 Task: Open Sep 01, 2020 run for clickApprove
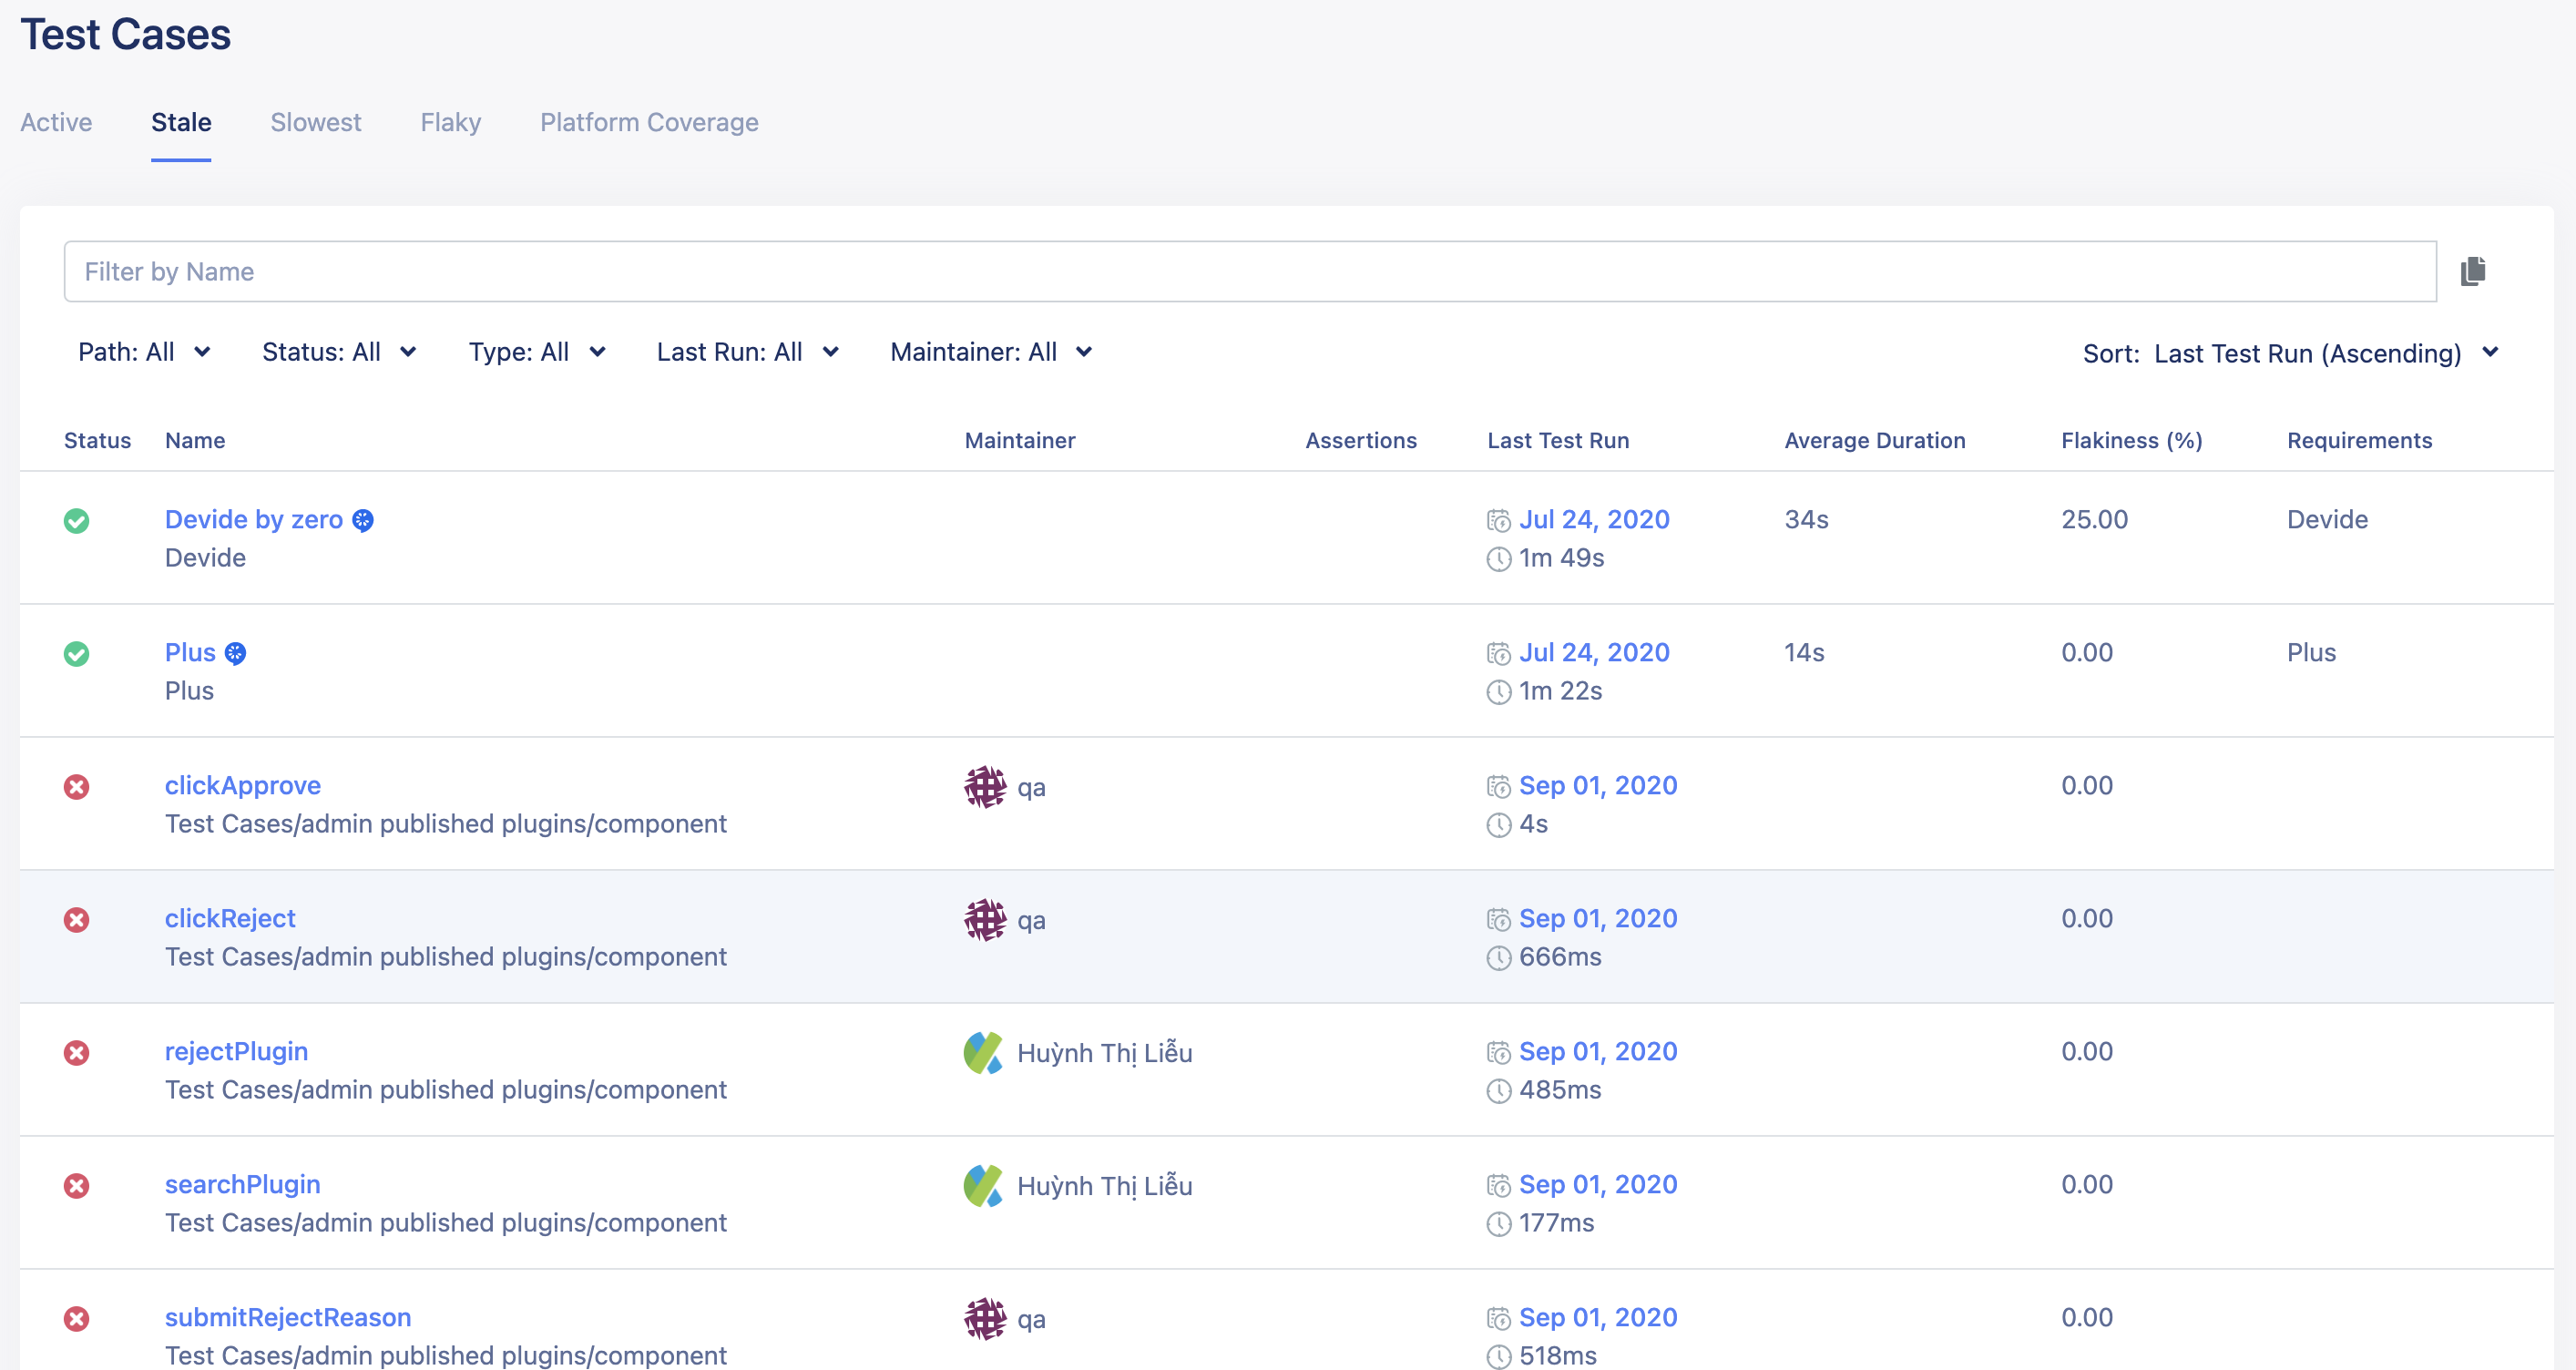pyautogui.click(x=1598, y=786)
